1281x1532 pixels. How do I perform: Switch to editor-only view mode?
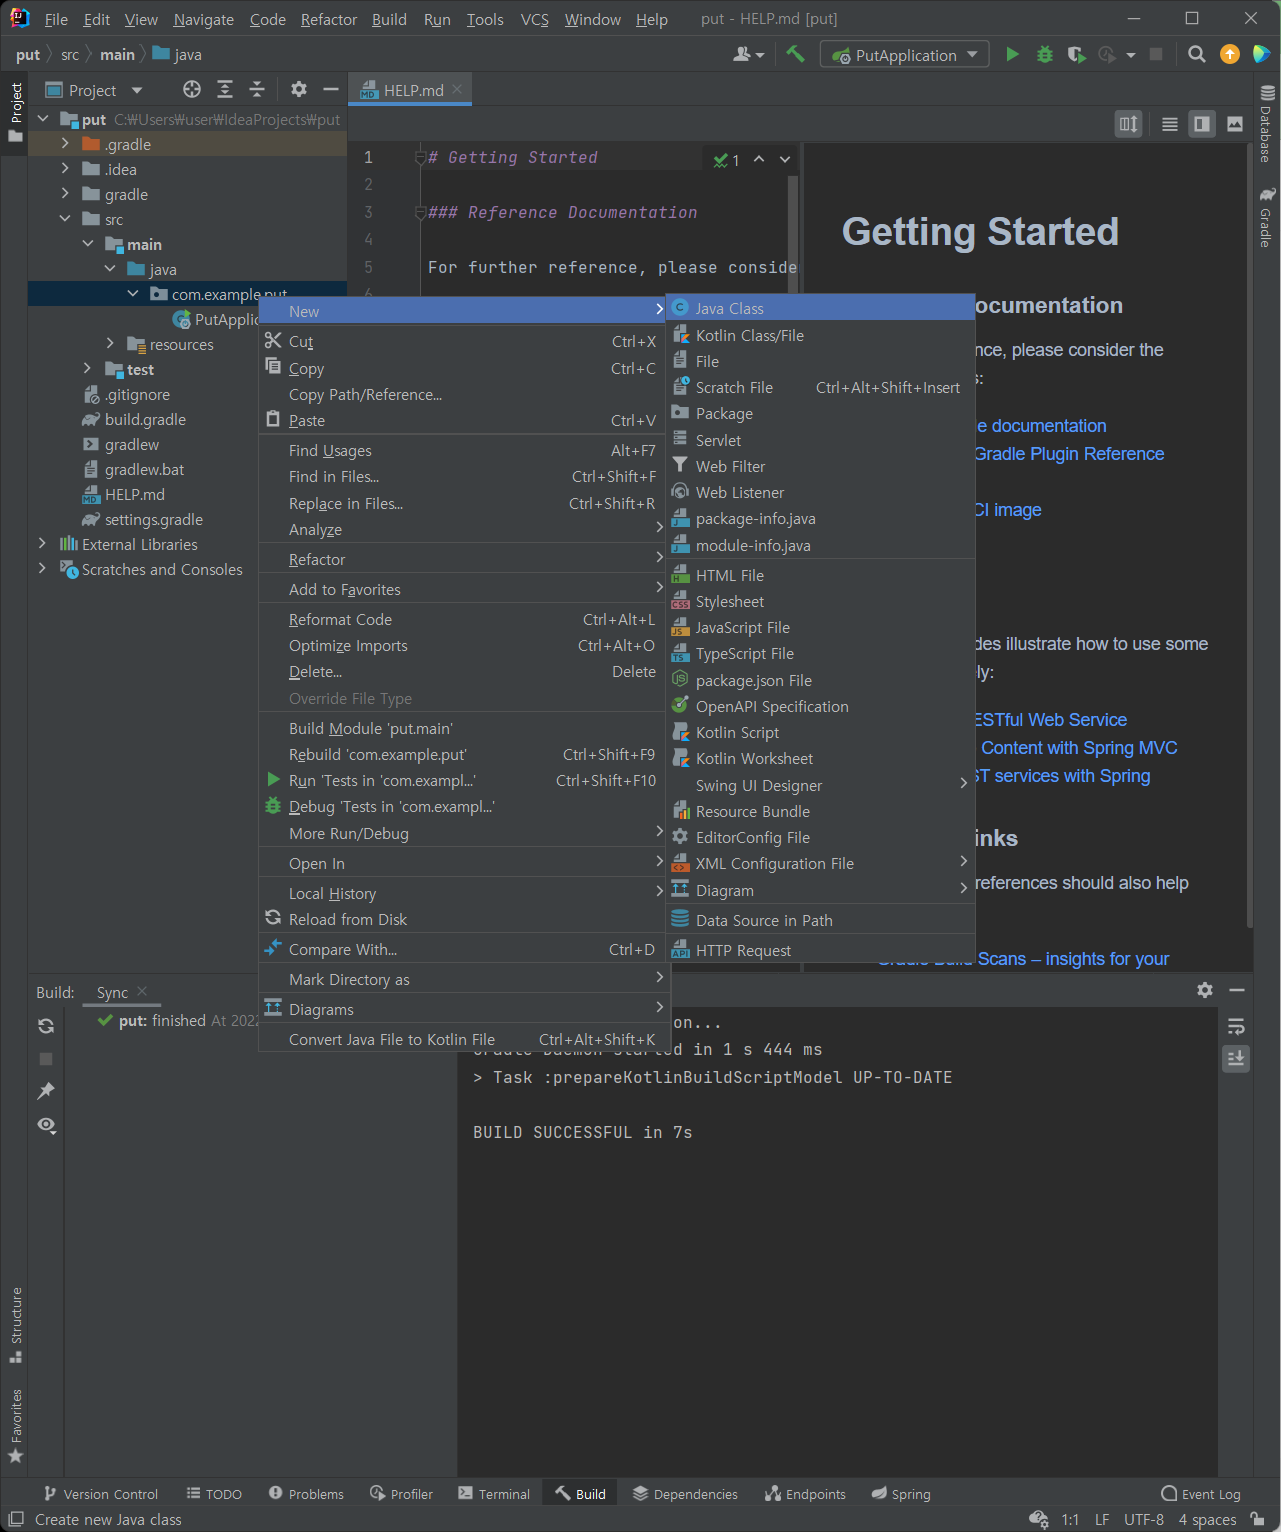1169,124
